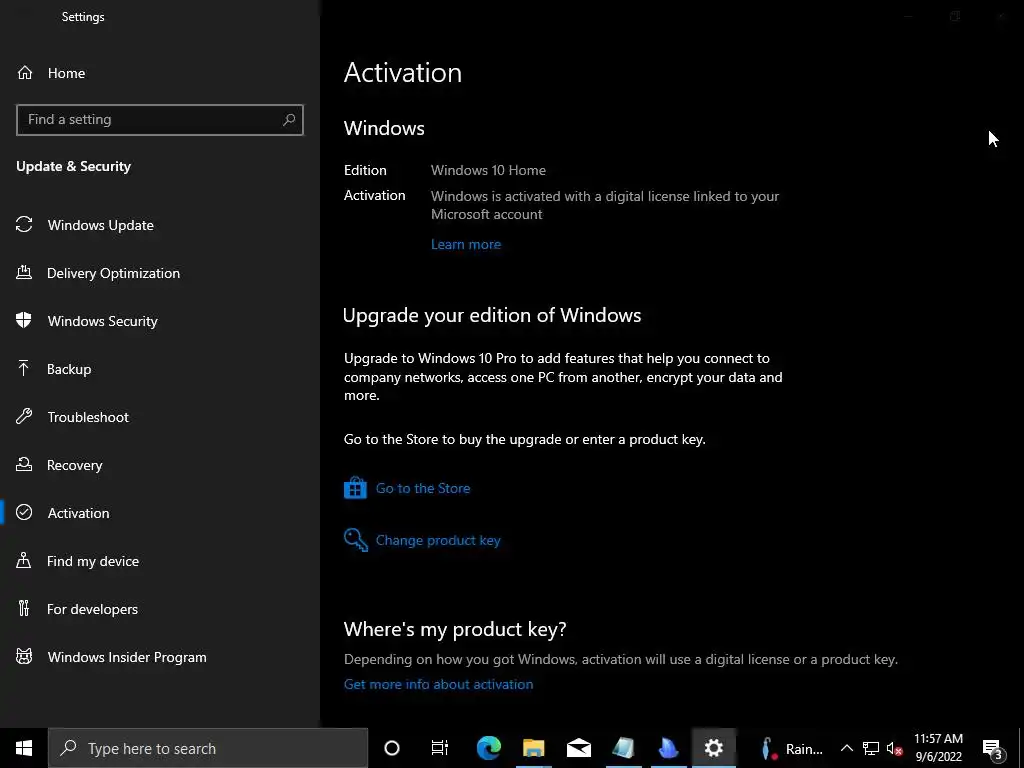Viewport: 1024px width, 768px height.
Task: Click the Home house icon in sidebar
Action: [25, 72]
